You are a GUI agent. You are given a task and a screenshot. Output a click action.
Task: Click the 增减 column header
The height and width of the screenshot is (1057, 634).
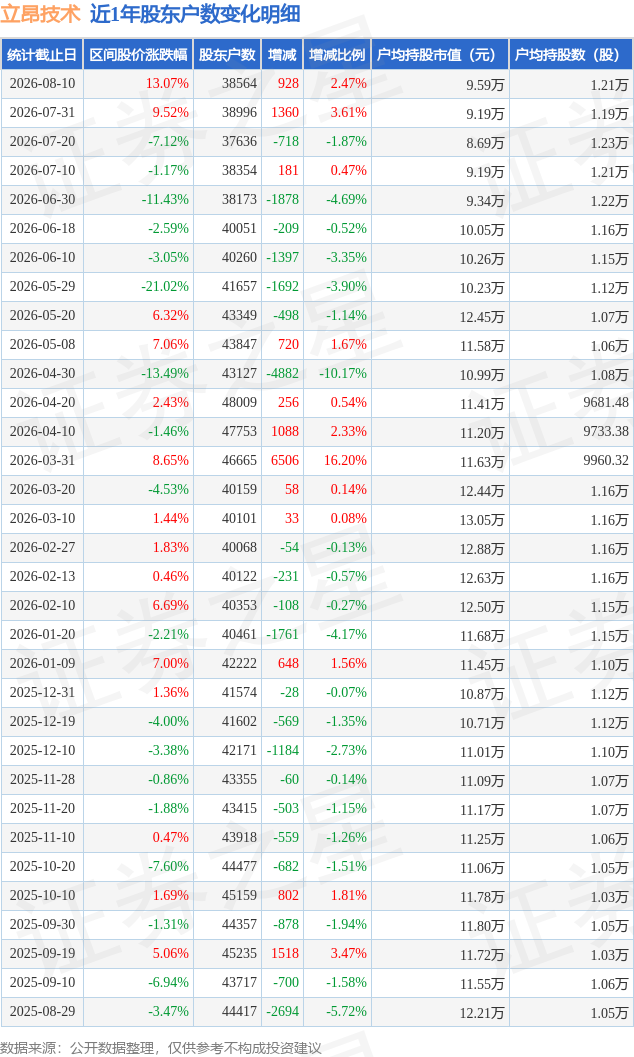tap(282, 55)
